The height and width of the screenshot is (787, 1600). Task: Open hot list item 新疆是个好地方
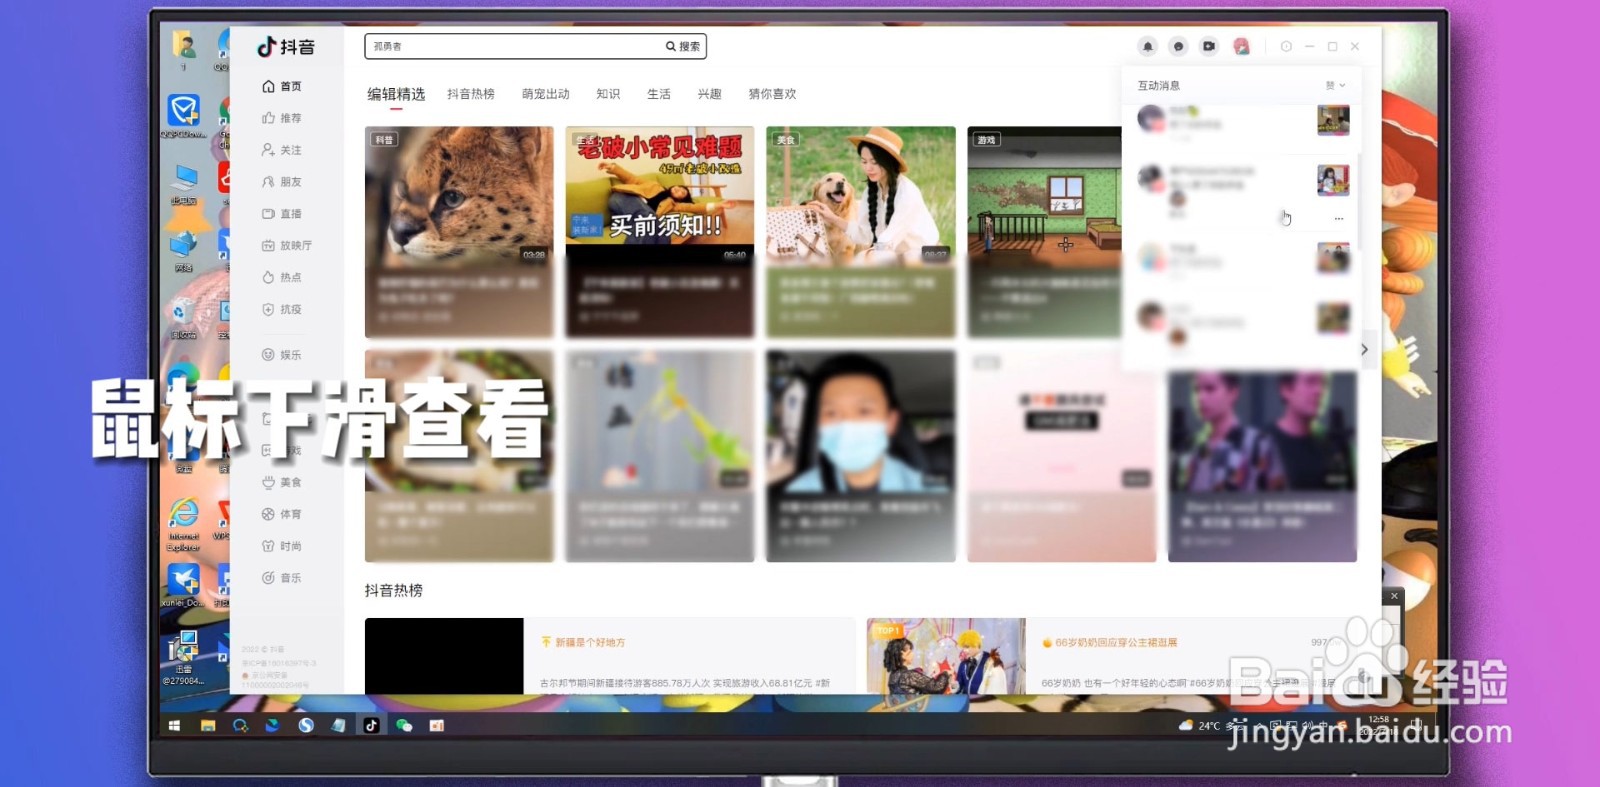click(590, 642)
